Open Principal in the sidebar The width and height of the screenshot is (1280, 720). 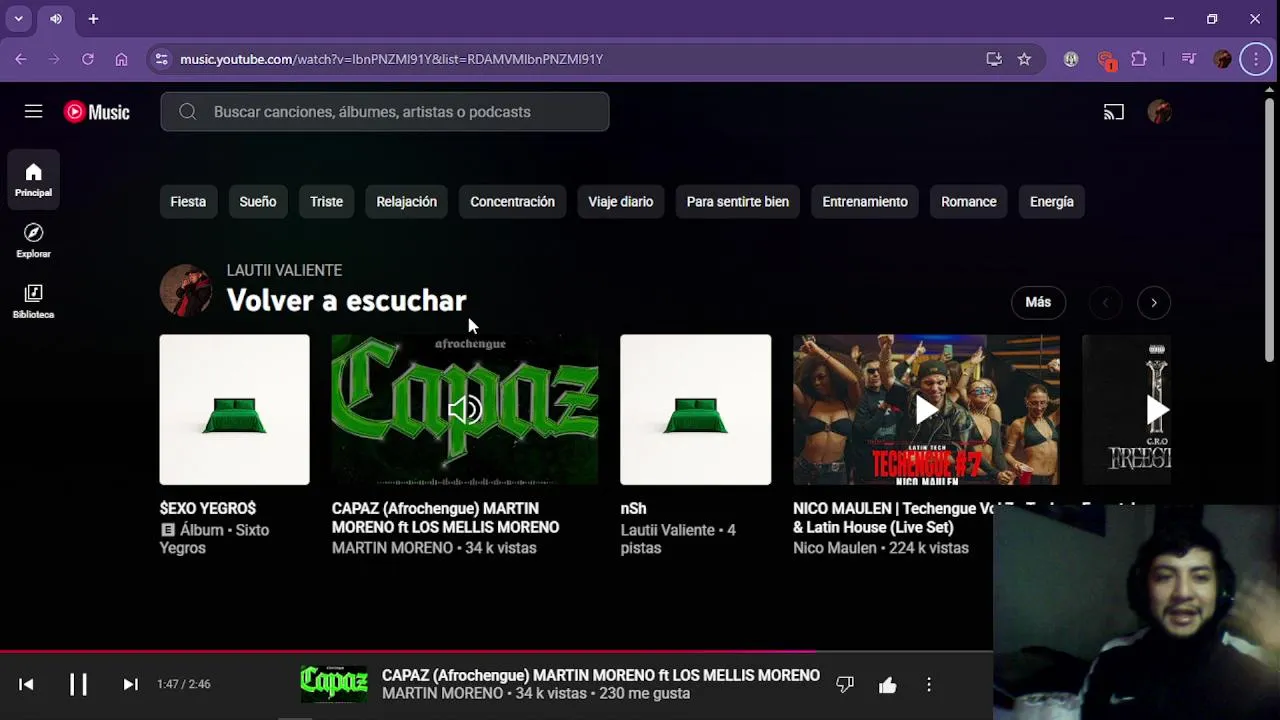(33, 180)
